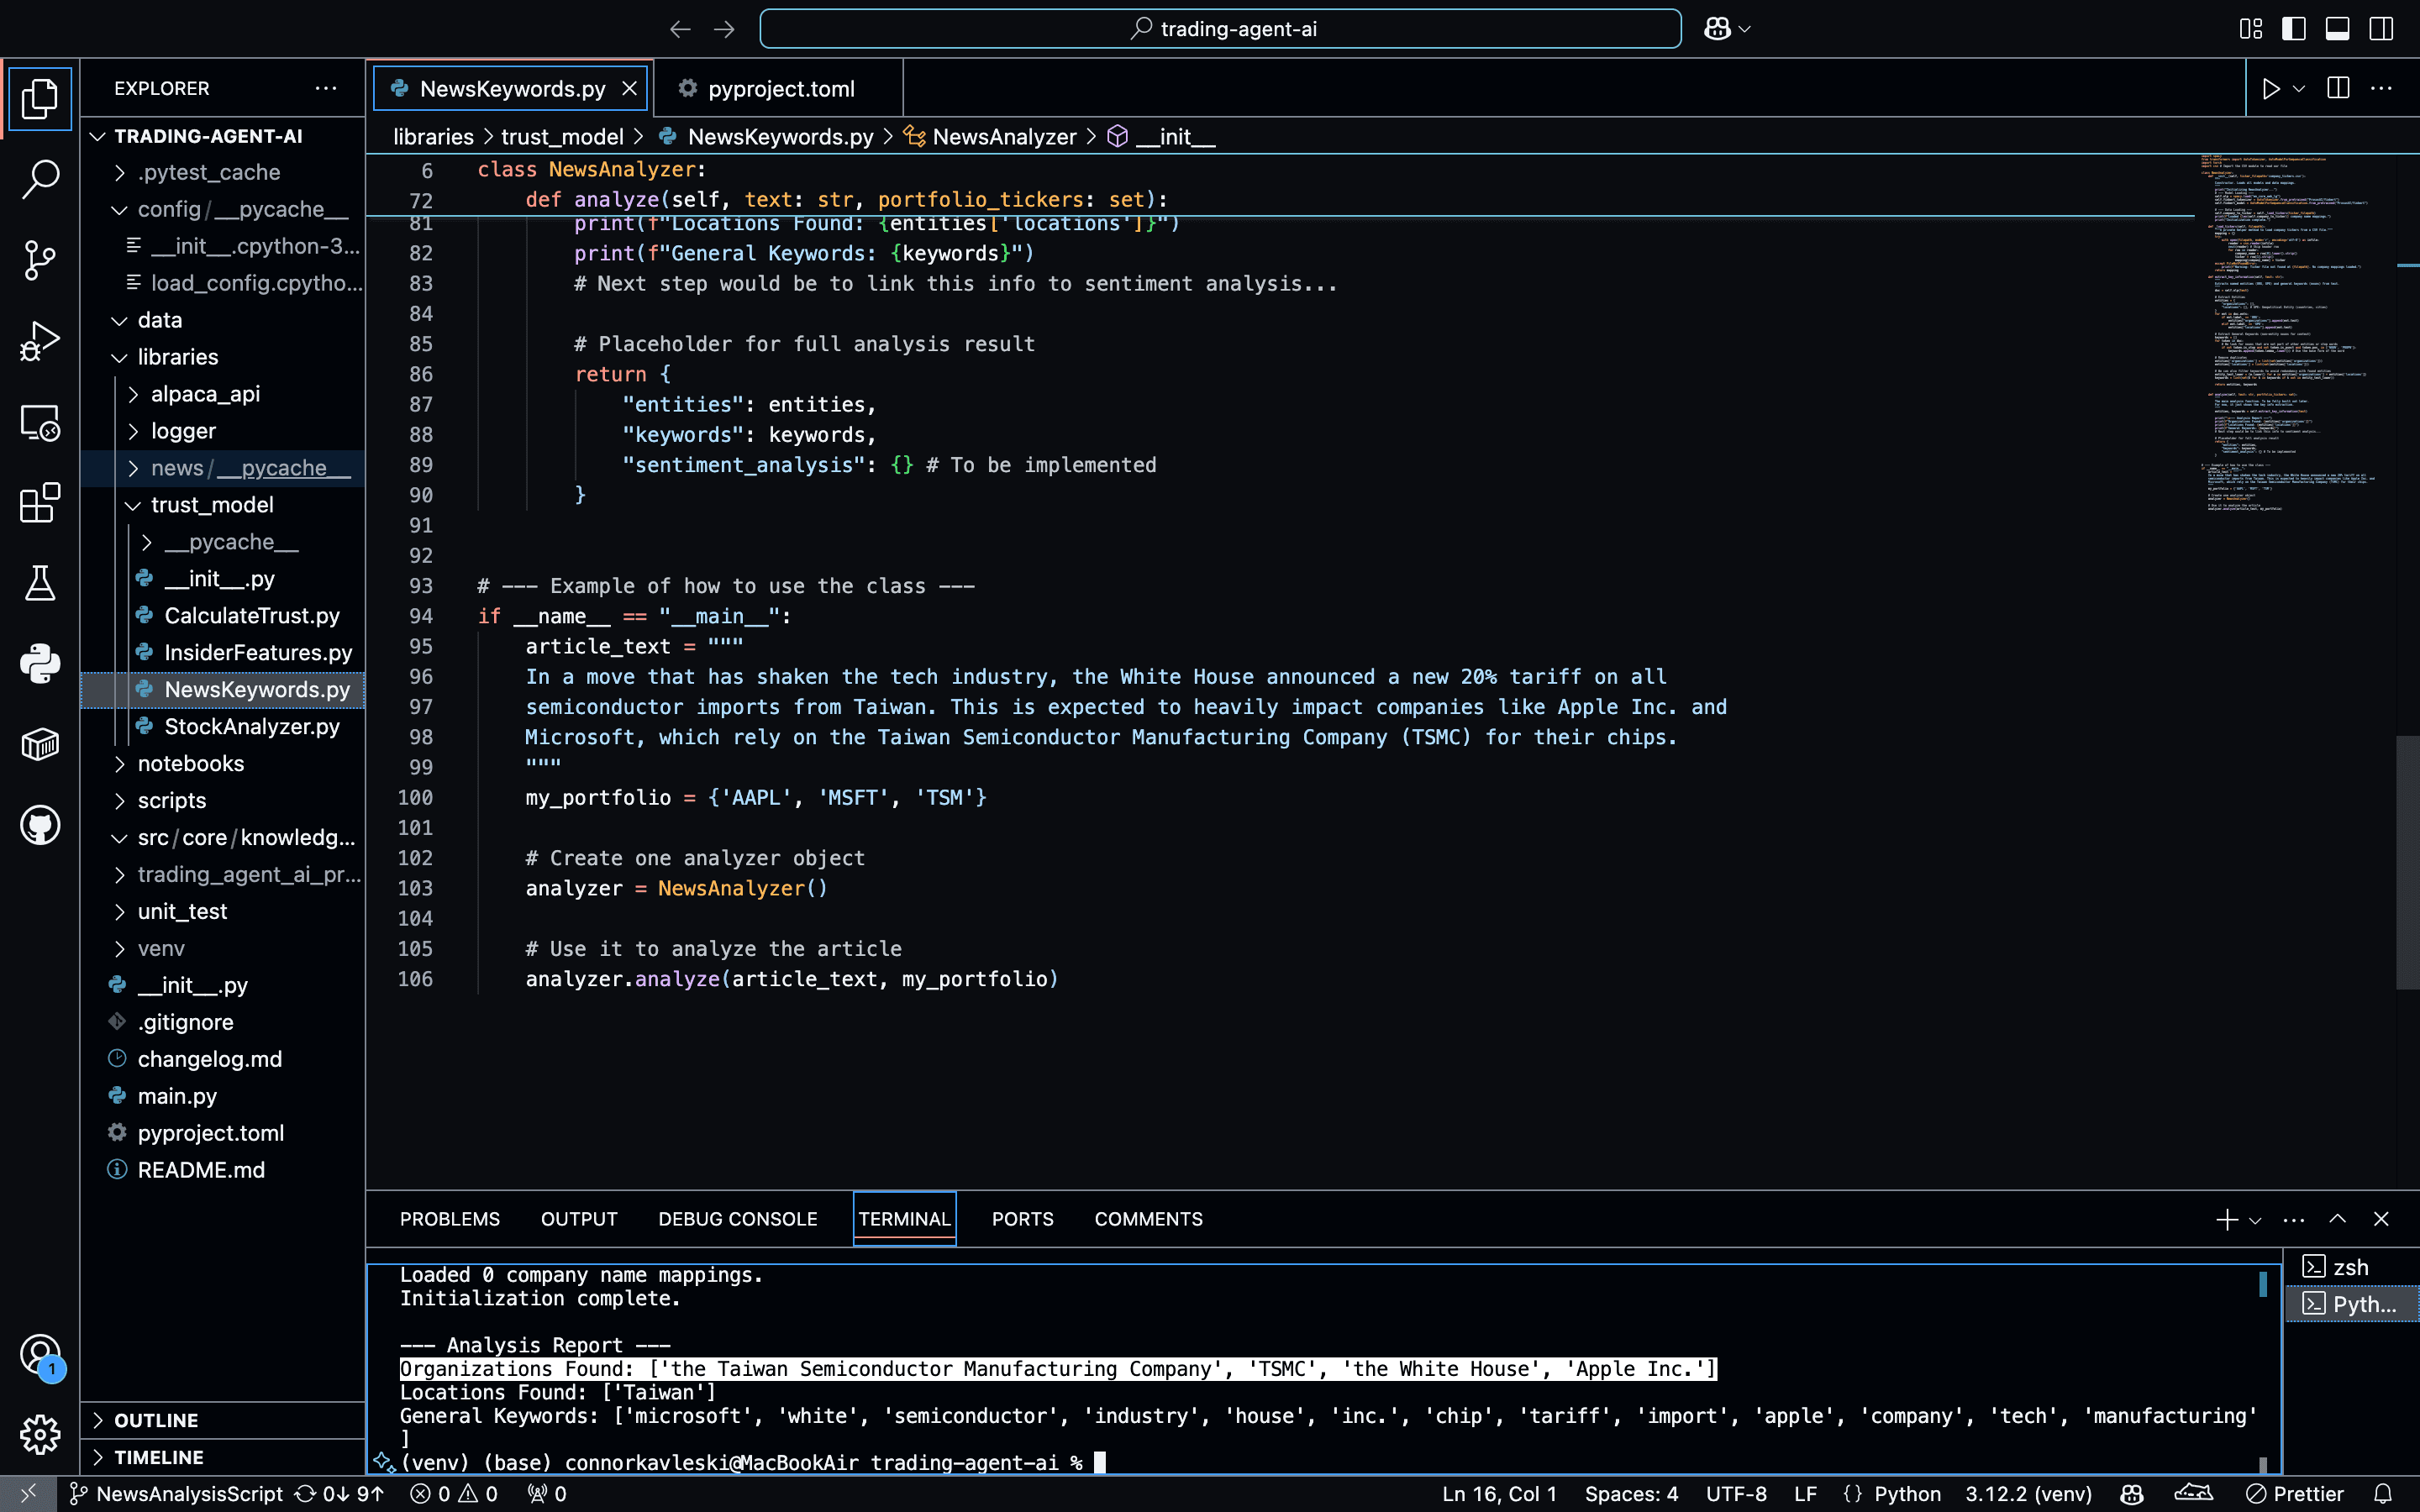
Task: Toggle the primary side bar visibility
Action: click(x=2294, y=29)
